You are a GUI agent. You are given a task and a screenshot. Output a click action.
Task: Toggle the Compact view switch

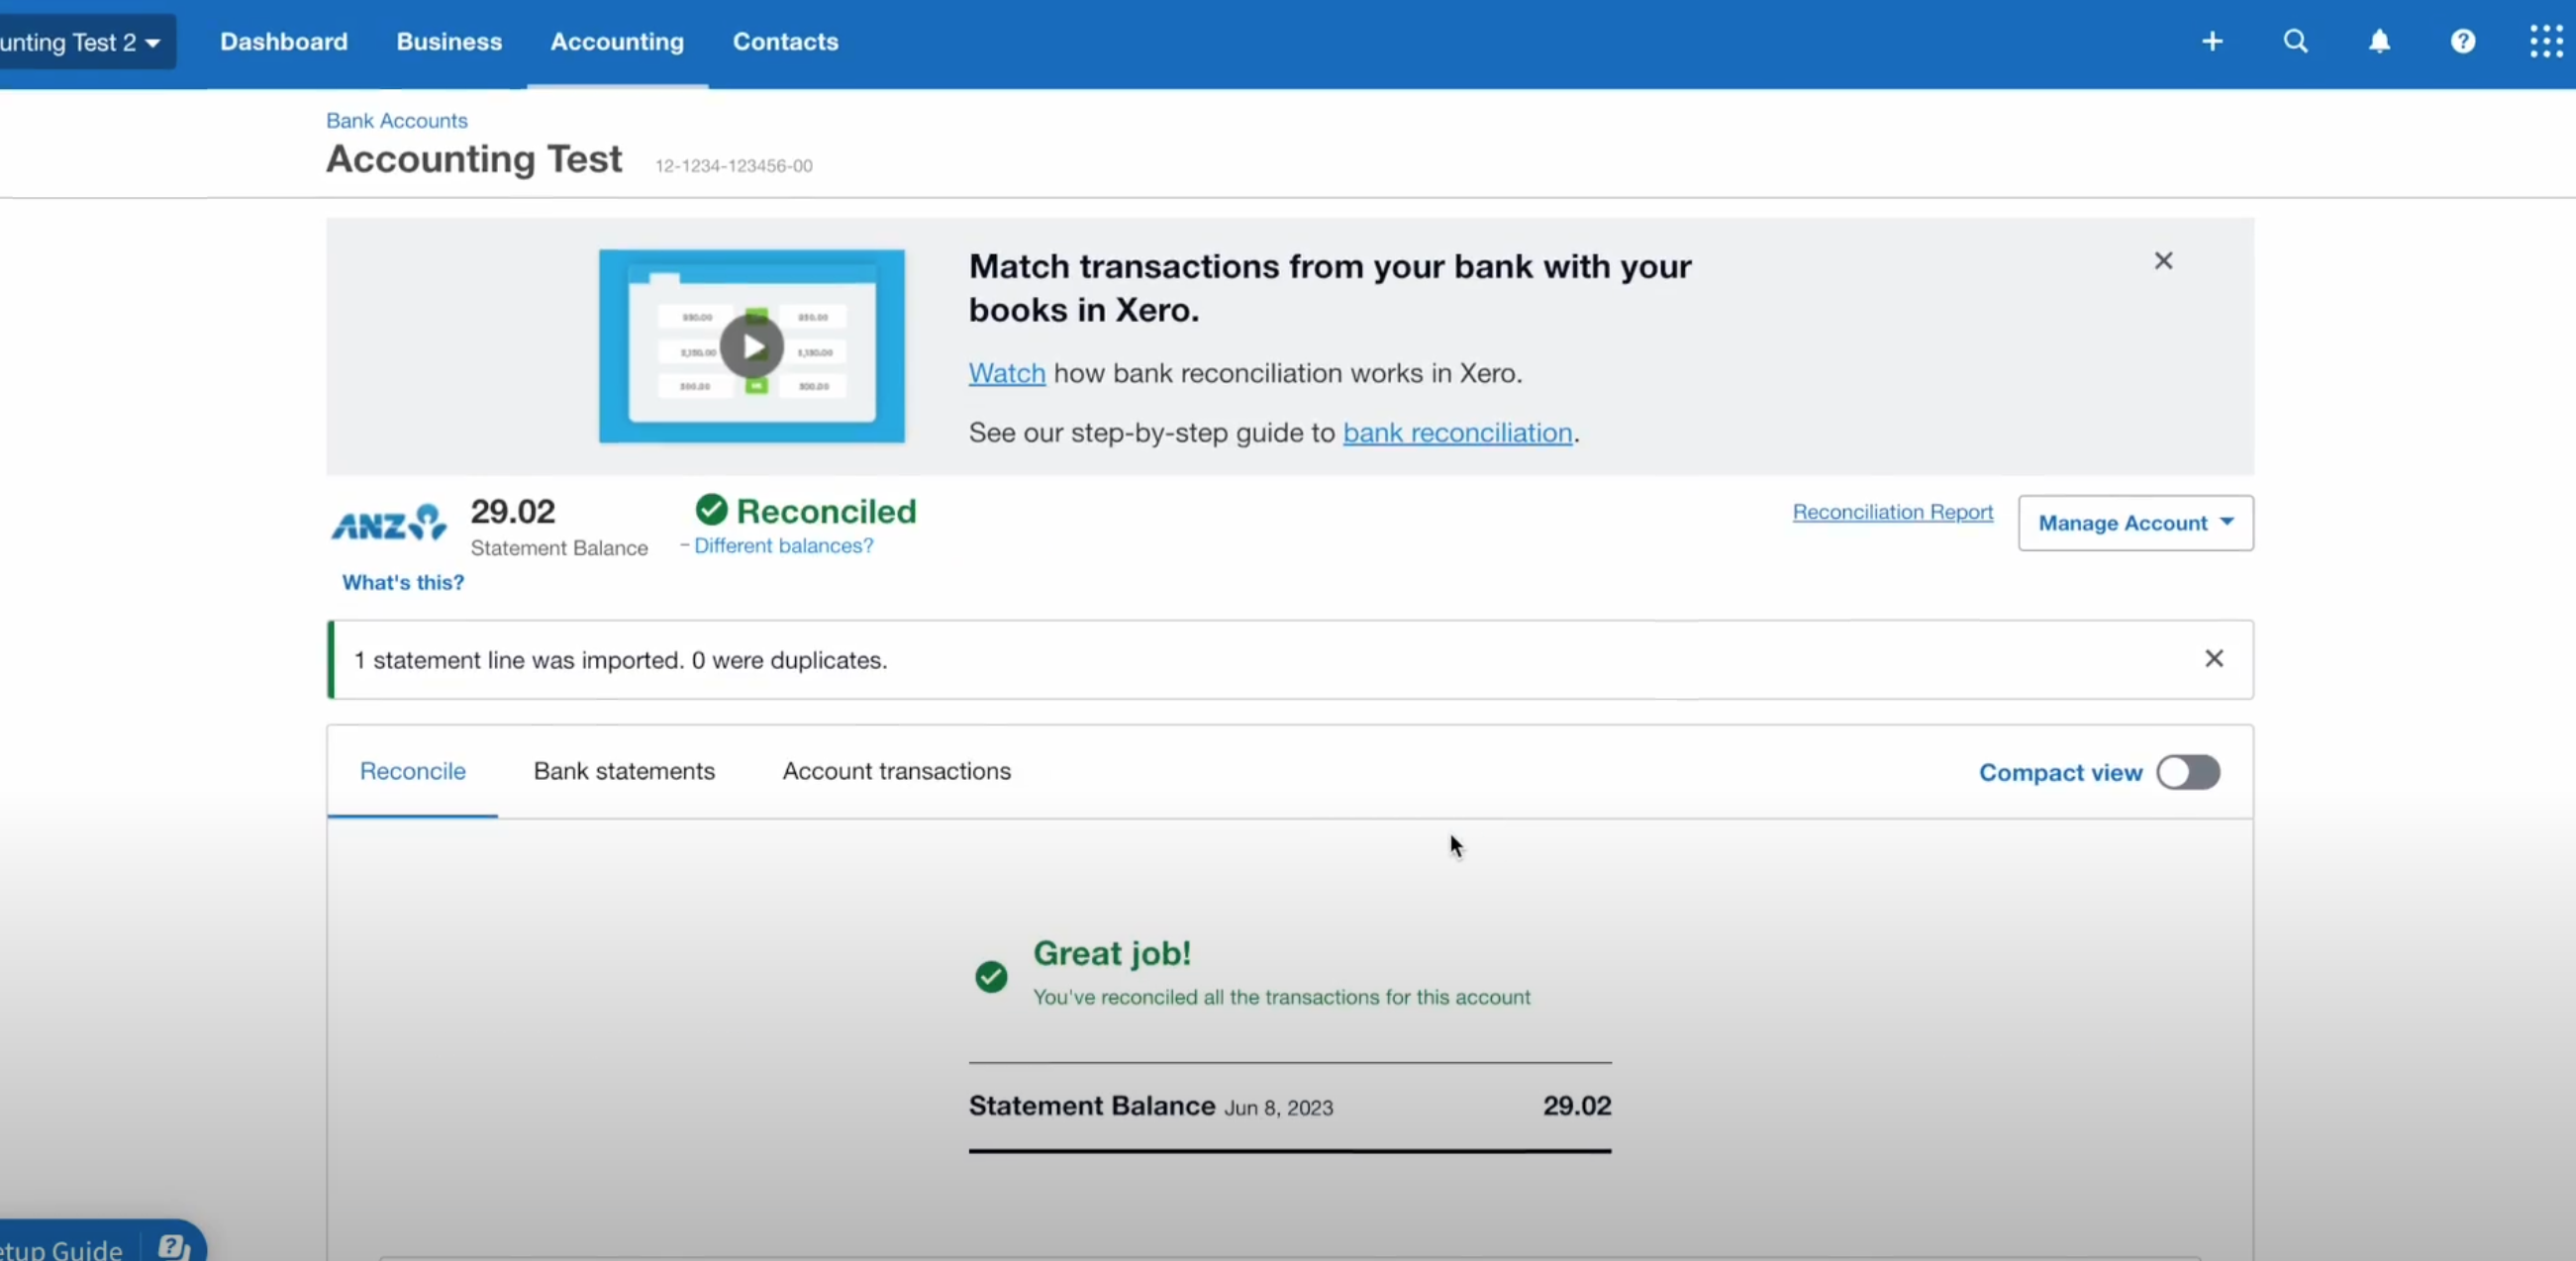(x=2188, y=772)
